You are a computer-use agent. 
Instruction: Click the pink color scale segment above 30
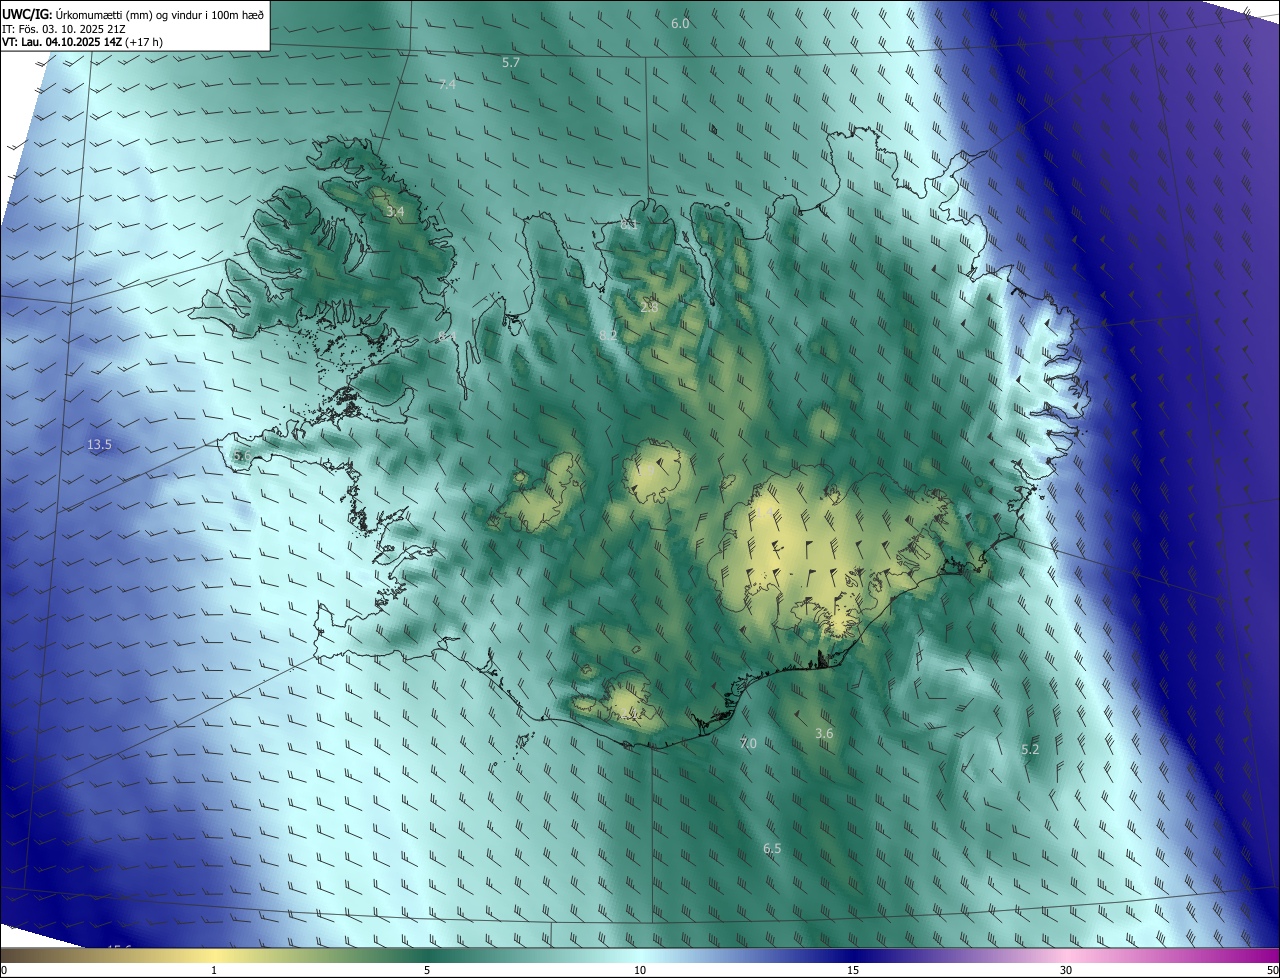[1066, 956]
